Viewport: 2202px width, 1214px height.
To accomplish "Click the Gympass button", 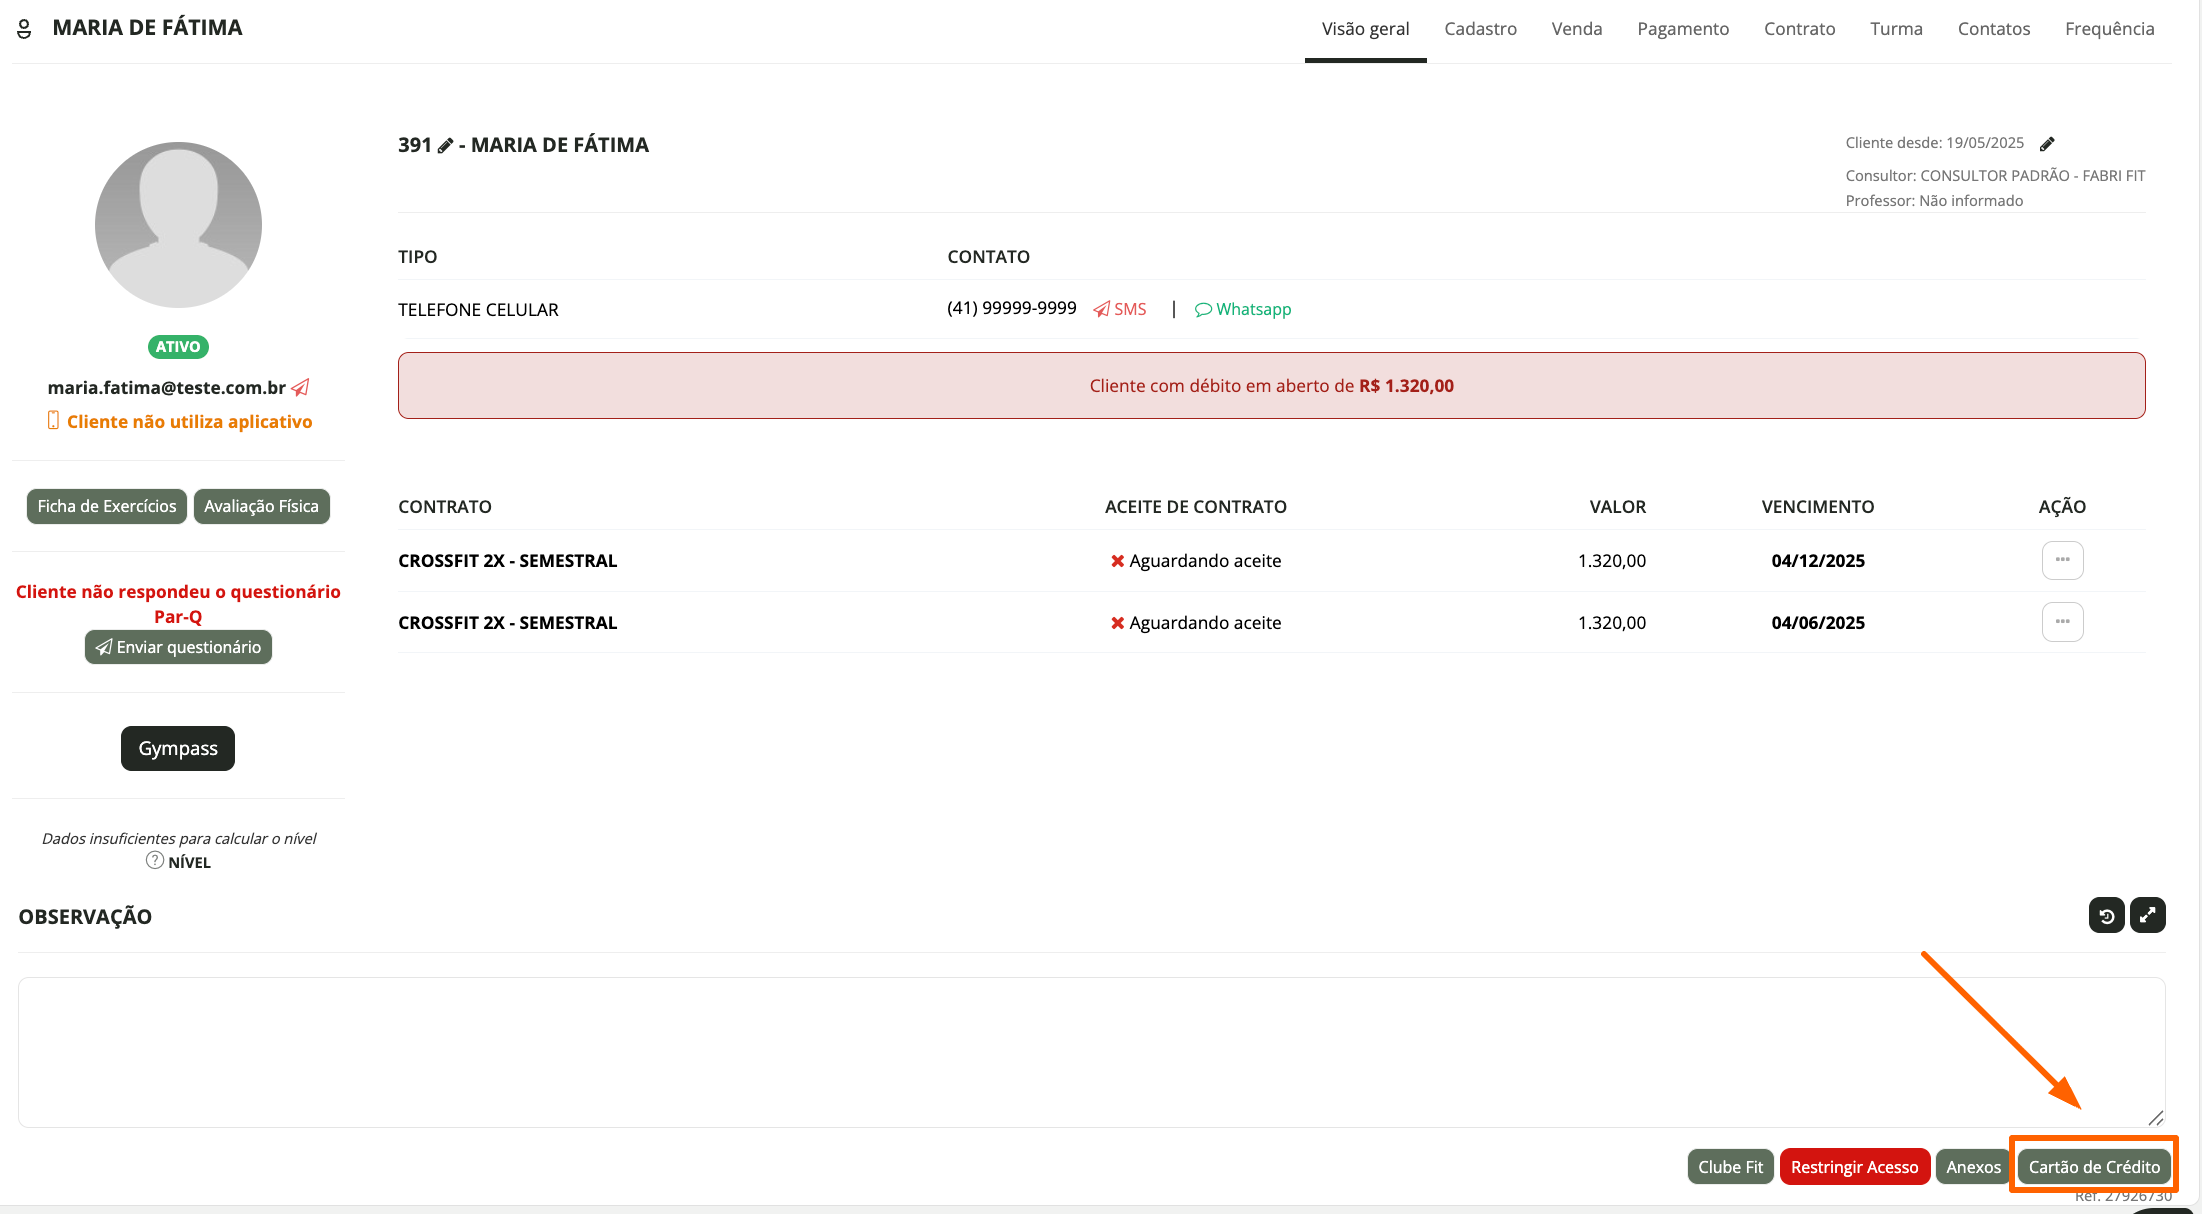I will [178, 748].
